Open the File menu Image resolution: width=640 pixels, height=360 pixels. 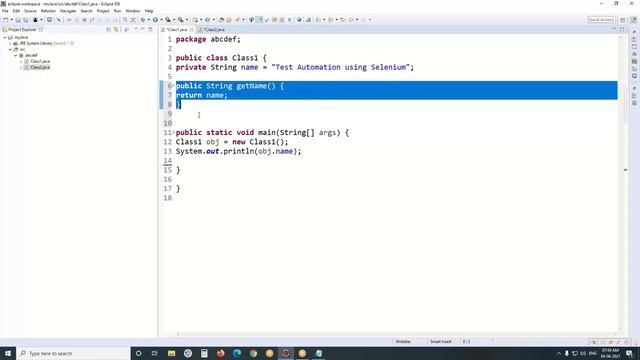tap(5, 11)
